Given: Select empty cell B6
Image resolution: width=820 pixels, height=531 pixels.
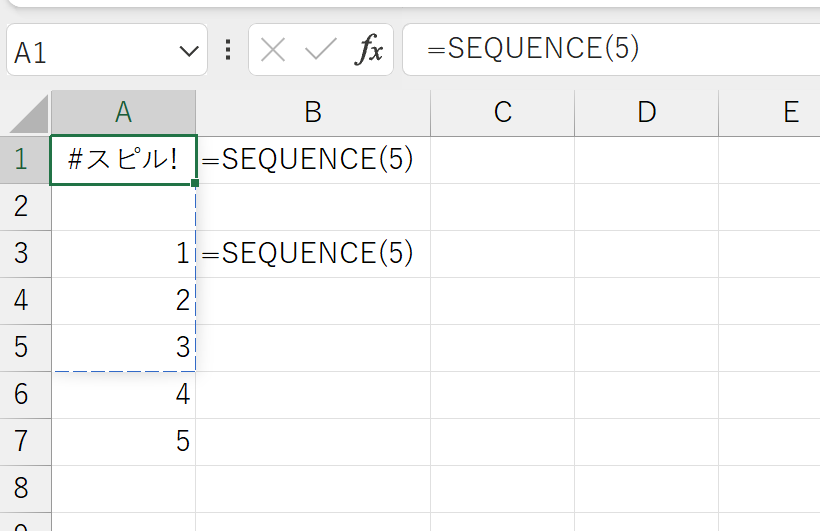Looking at the screenshot, I should (x=313, y=395).
